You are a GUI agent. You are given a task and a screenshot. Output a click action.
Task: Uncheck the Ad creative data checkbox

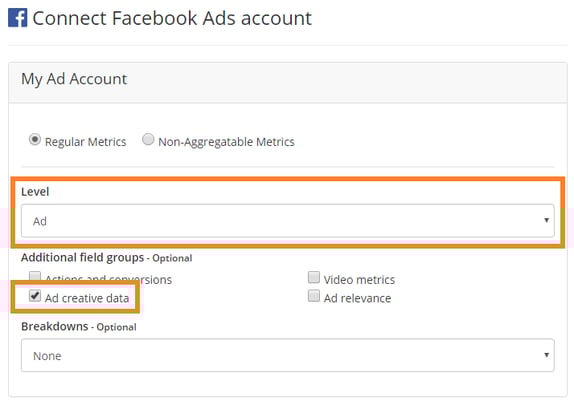[x=35, y=296]
